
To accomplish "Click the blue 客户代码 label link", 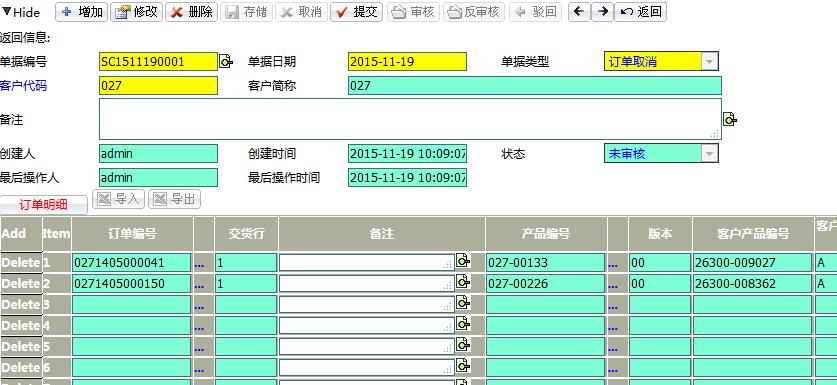I will tap(23, 85).
